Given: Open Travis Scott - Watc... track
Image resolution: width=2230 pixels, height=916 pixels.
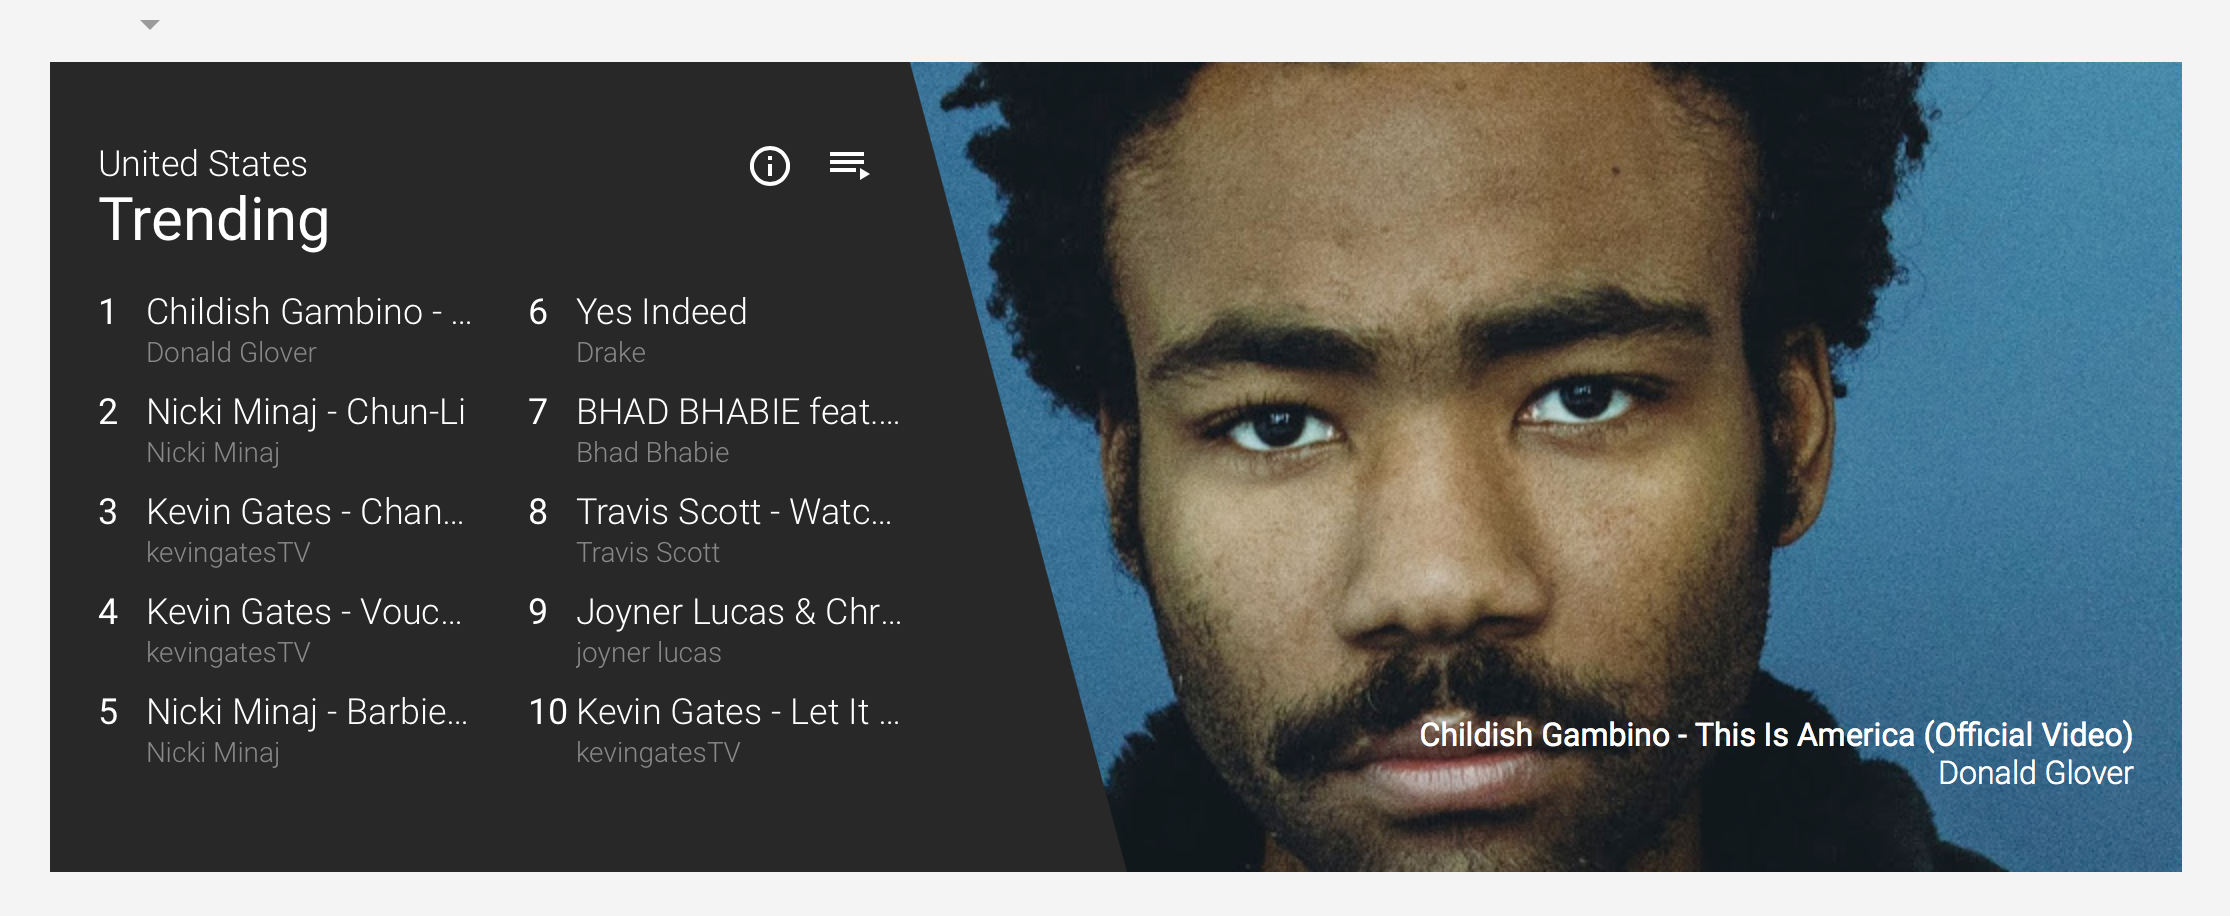Looking at the screenshot, I should coord(734,512).
